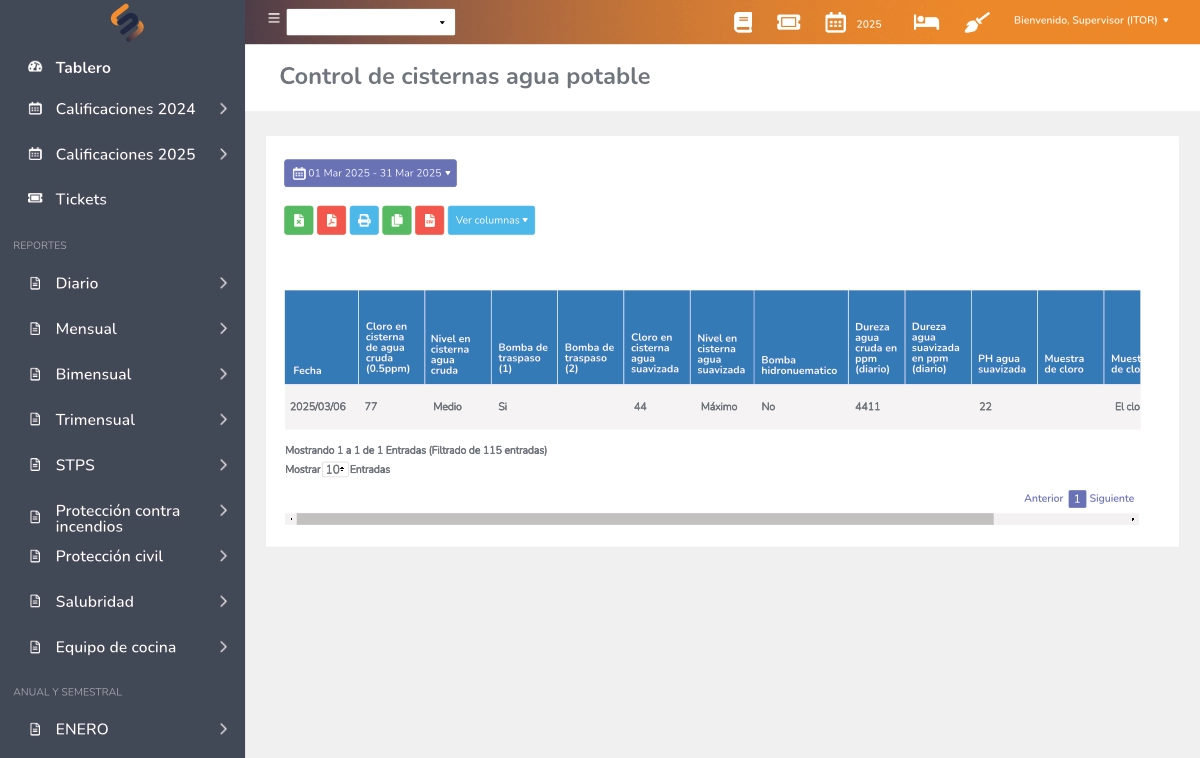Viewport: 1200px width, 758px height.
Task: Click the horizontal table scrollbar
Action: pos(644,519)
